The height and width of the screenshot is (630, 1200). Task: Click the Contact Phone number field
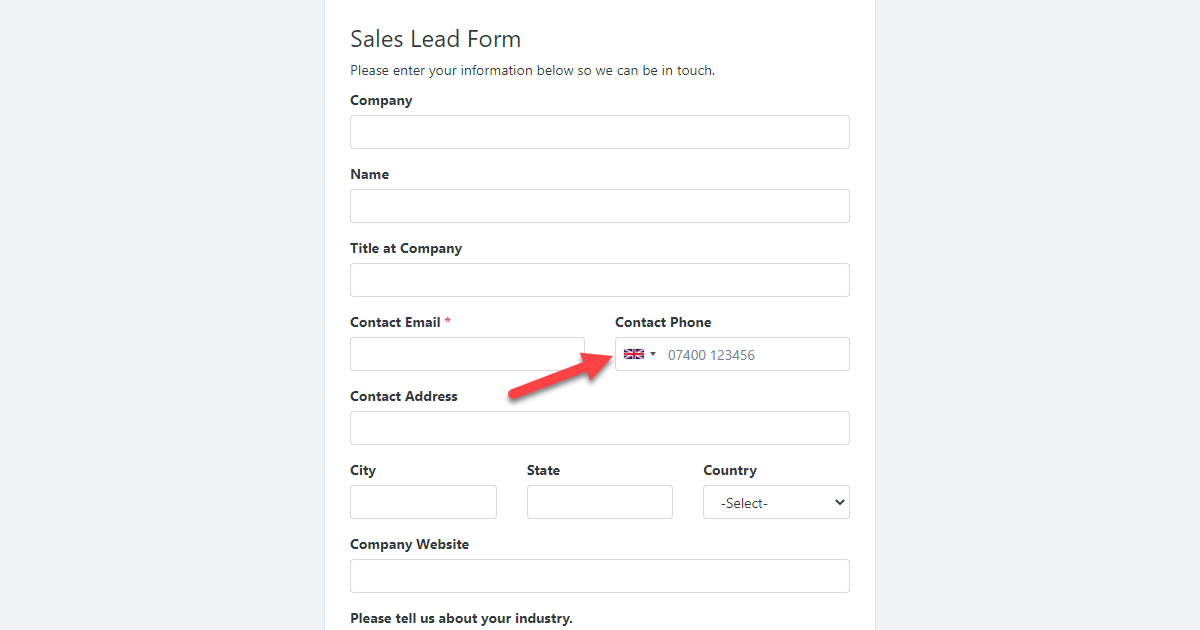(755, 354)
